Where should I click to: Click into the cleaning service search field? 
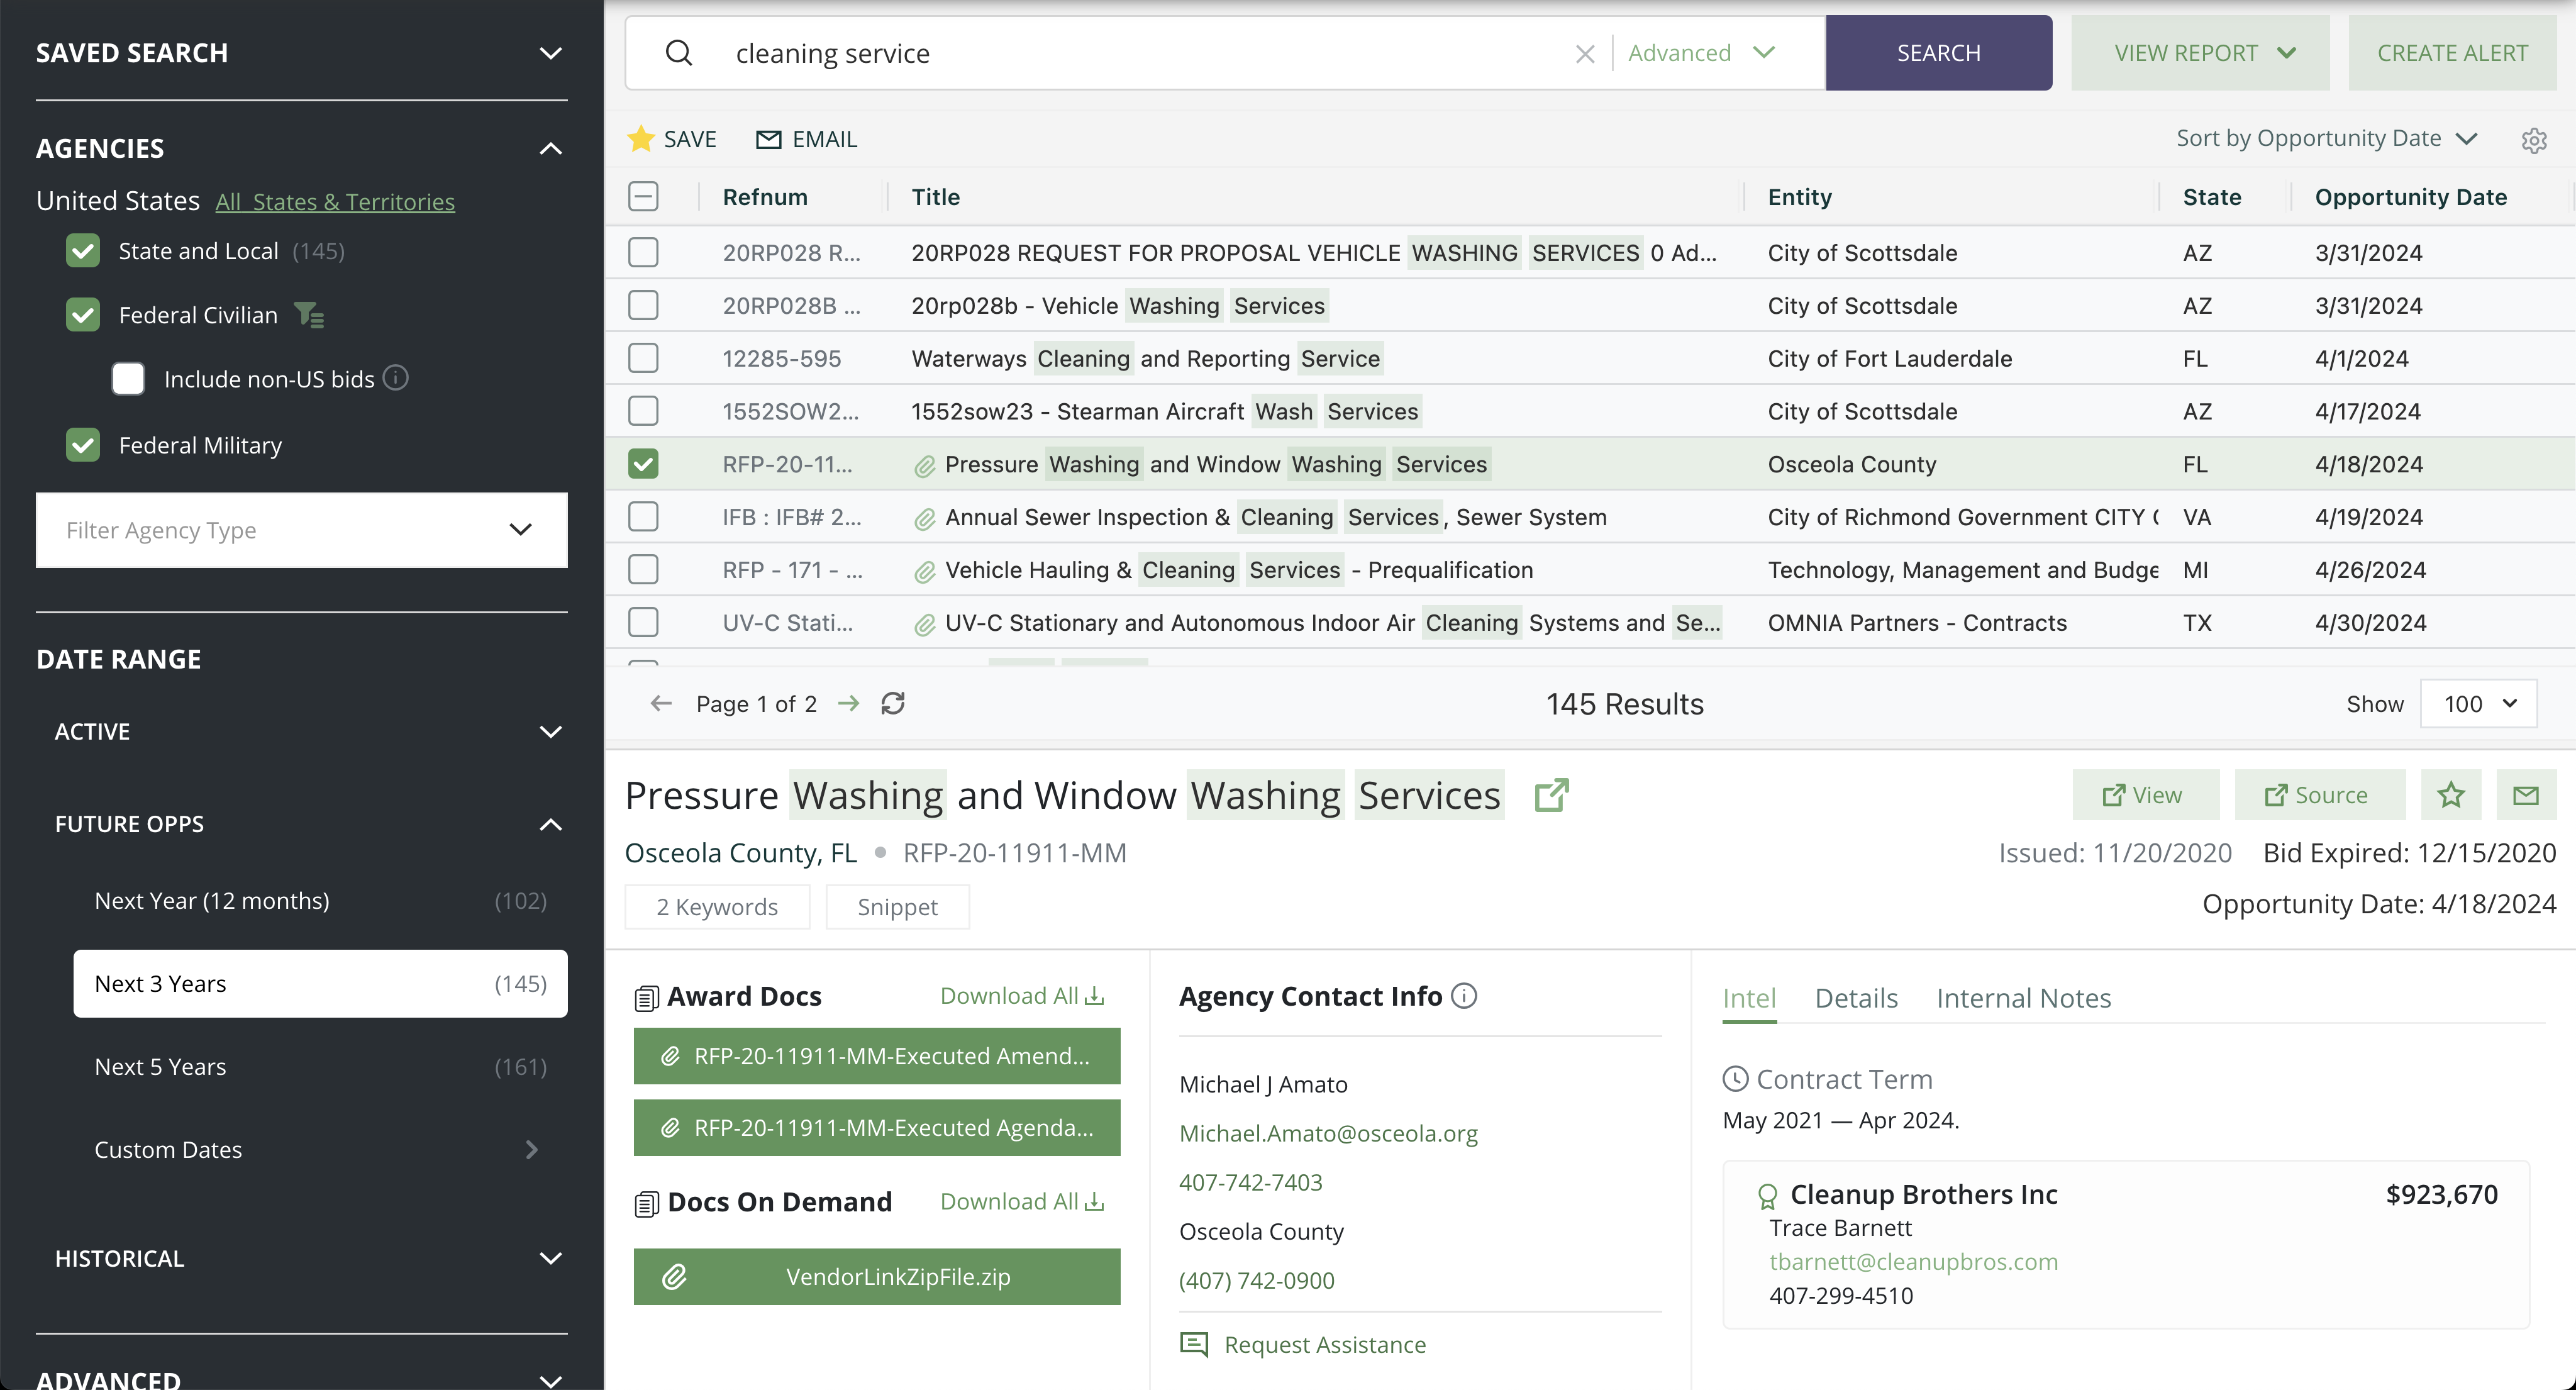1140,54
